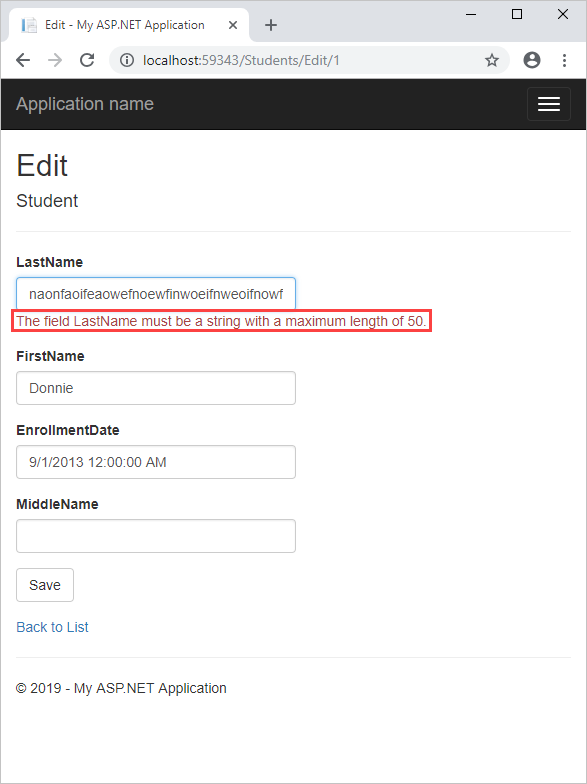587x784 pixels.
Task: Click the empty MiddleName field
Action: [x=156, y=536]
